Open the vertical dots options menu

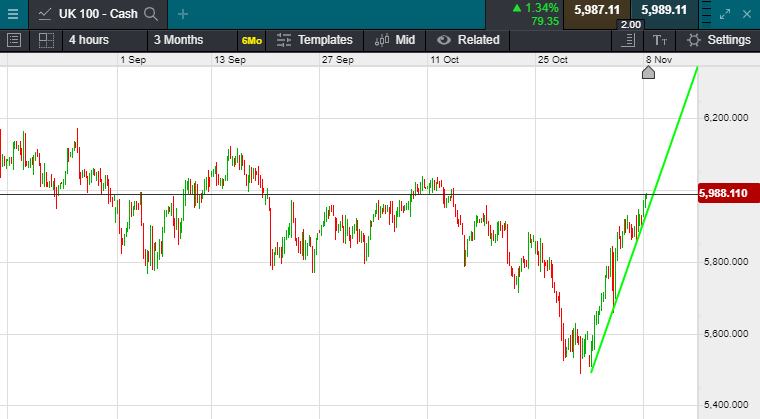706,13
